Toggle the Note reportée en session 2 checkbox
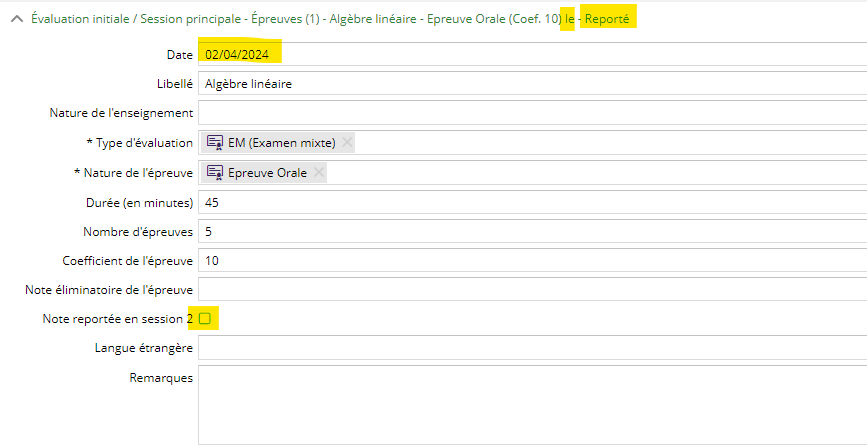Screen dimensions: 867x447 tap(205, 319)
